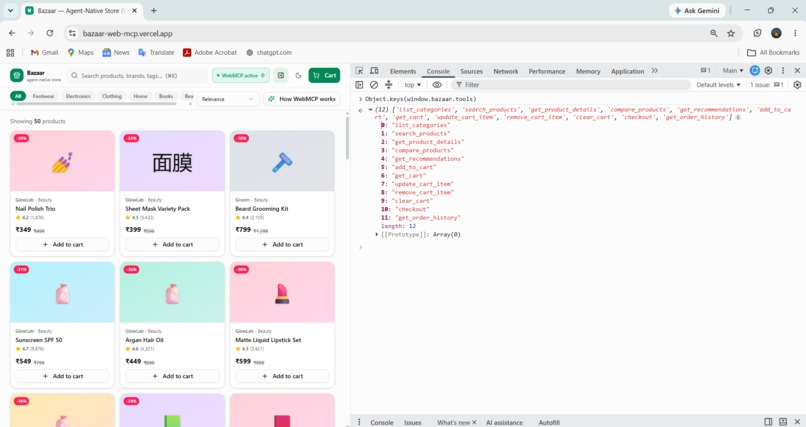Screen dimensions: 806x427
Task: Click the product page vertical scrollbar
Action: coord(347,138)
